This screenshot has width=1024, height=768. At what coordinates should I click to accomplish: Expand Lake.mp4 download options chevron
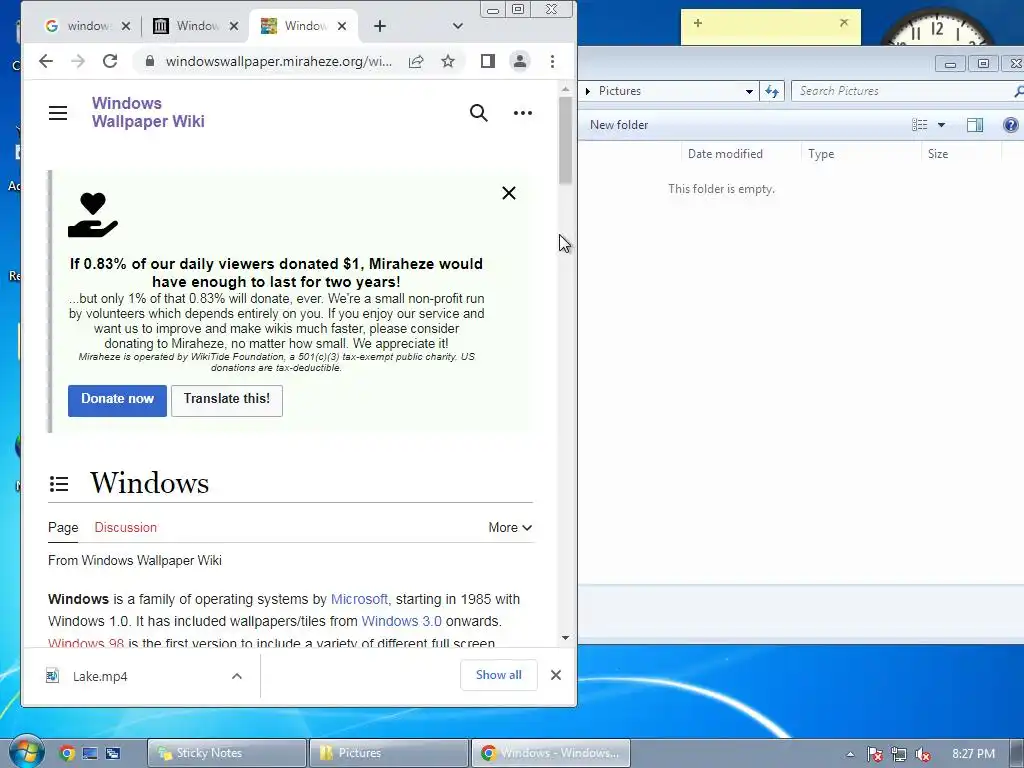[x=237, y=677]
